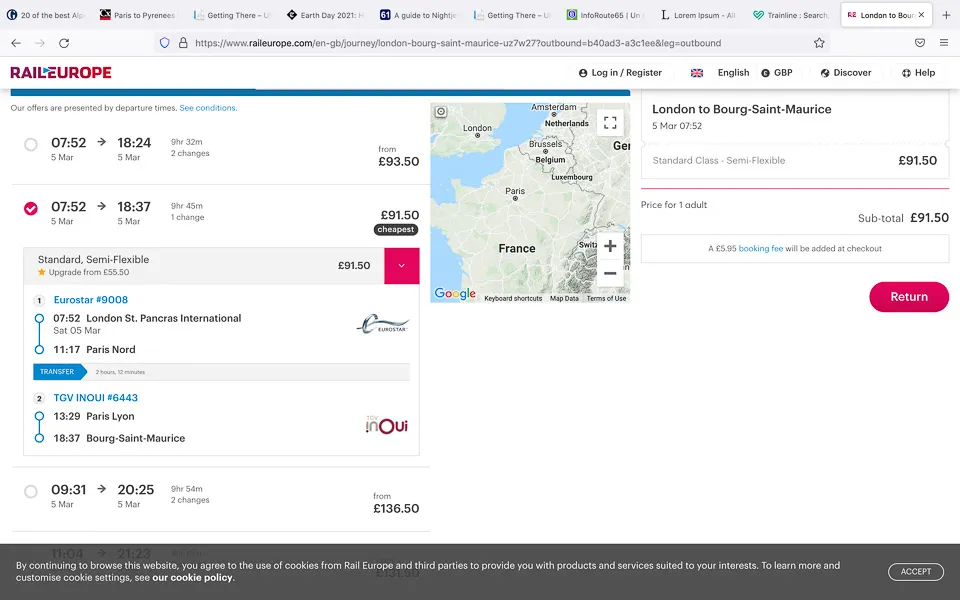Go back with the browser back arrow

[16, 43]
